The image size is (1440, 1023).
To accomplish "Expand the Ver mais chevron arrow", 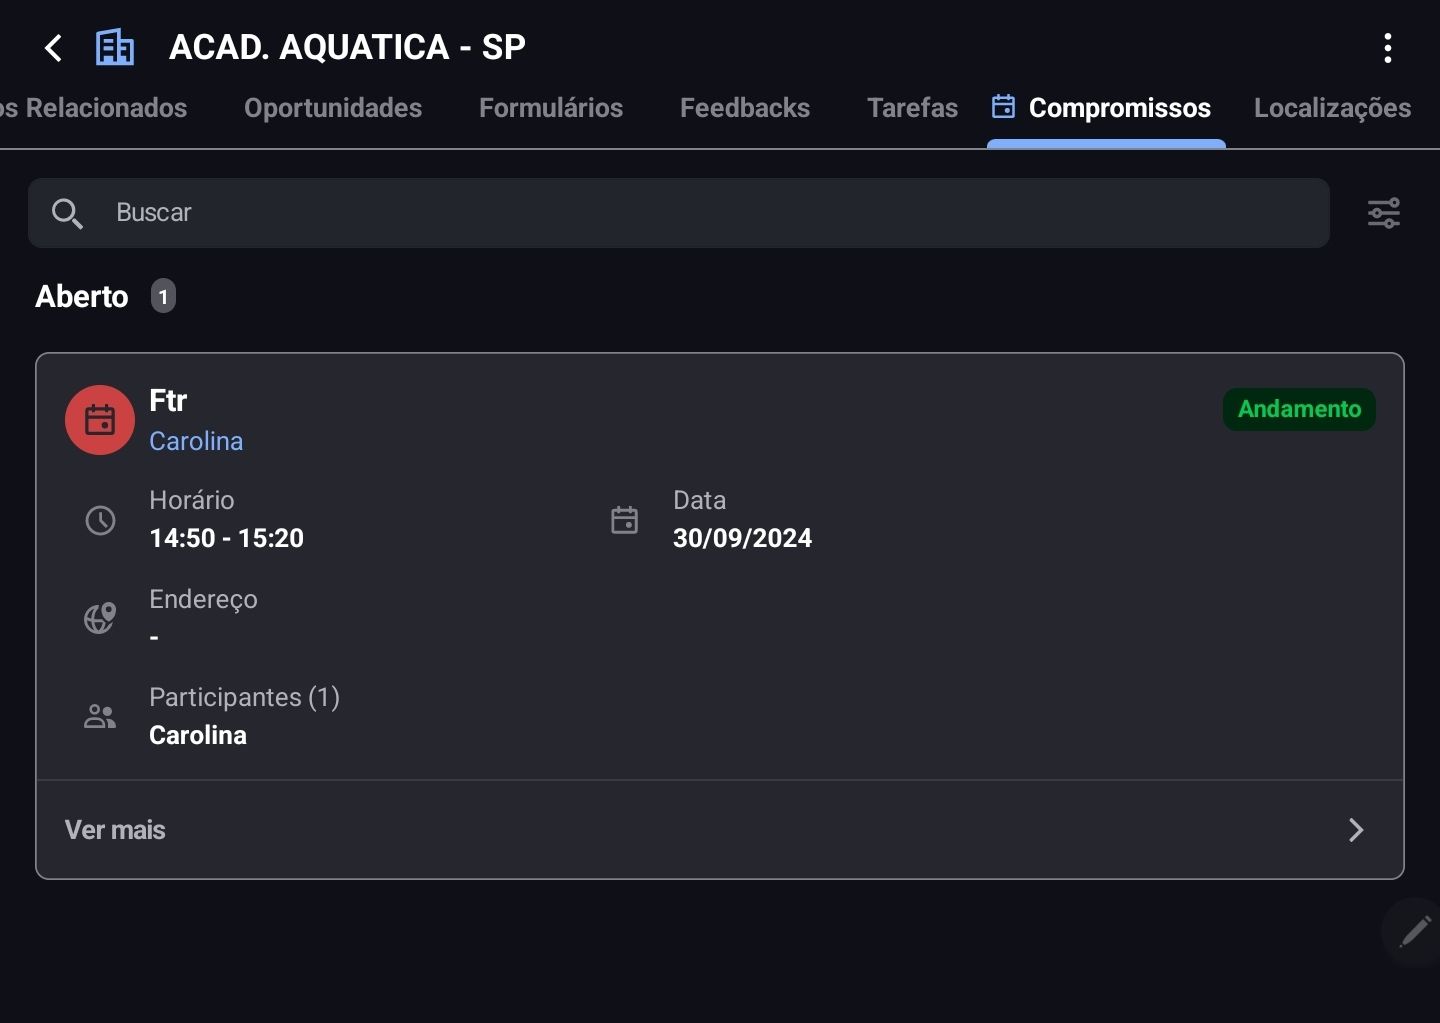I will (x=1356, y=830).
